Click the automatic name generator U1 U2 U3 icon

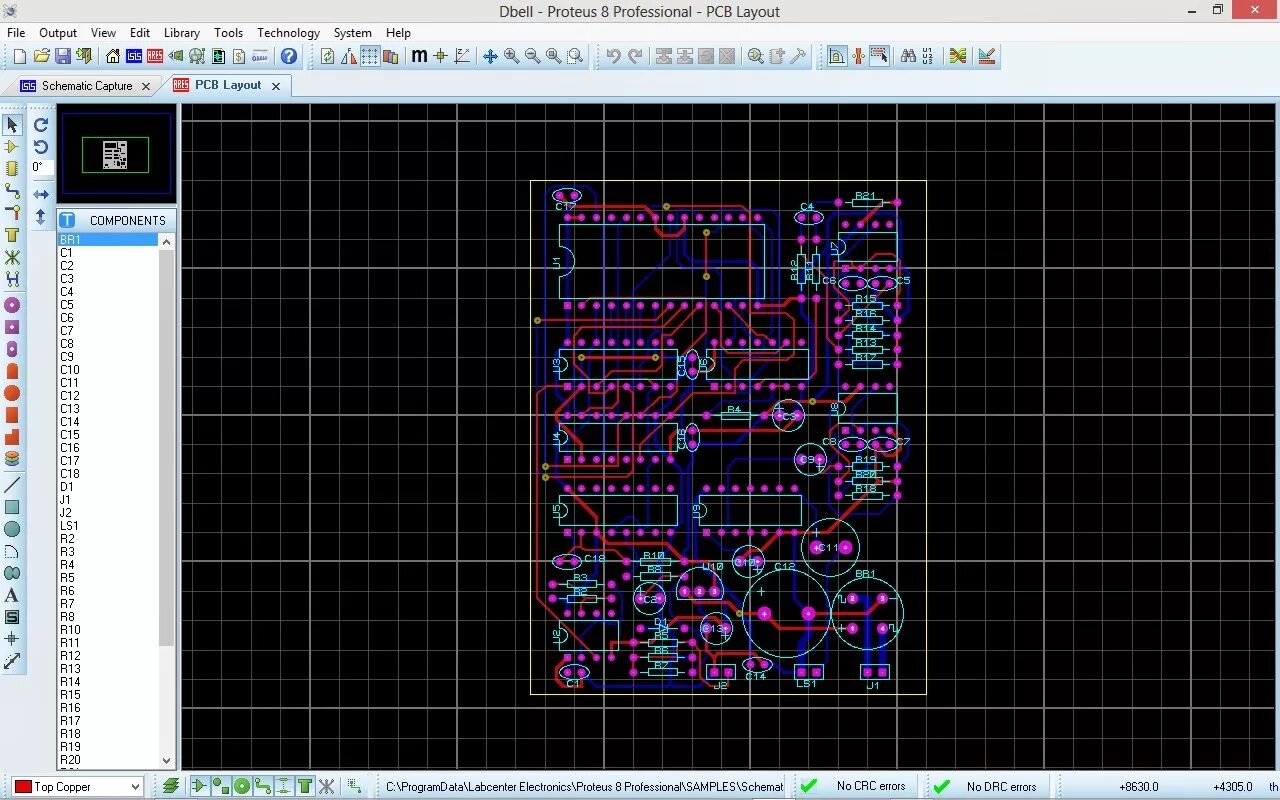(x=929, y=56)
